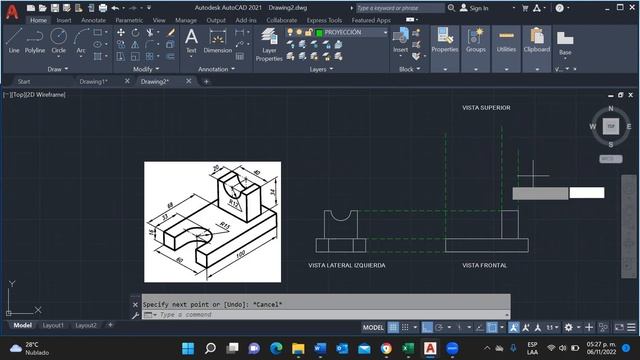The image size is (640, 360).
Task: Add new drawing tab with plus
Action: [206, 82]
